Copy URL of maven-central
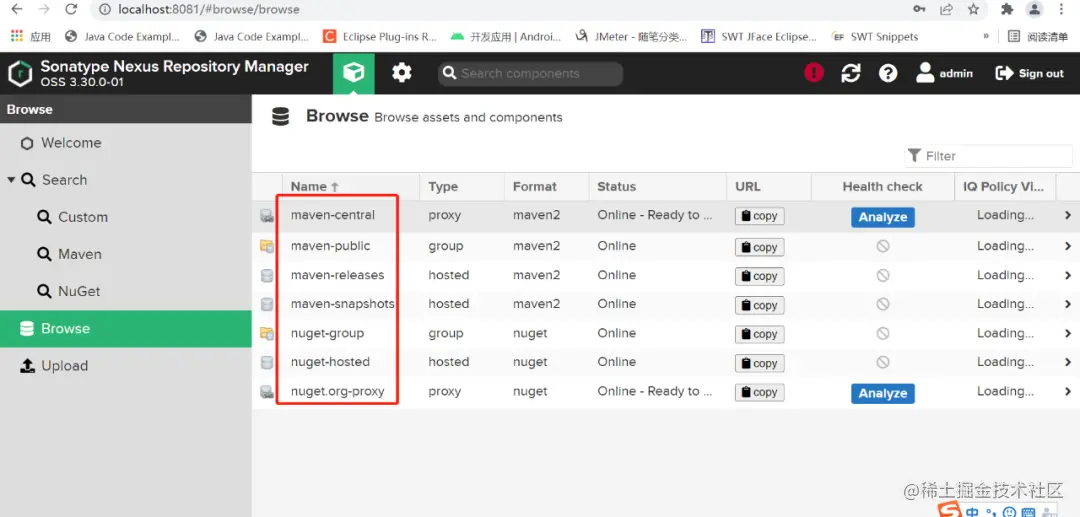1080x517 pixels. point(759,216)
